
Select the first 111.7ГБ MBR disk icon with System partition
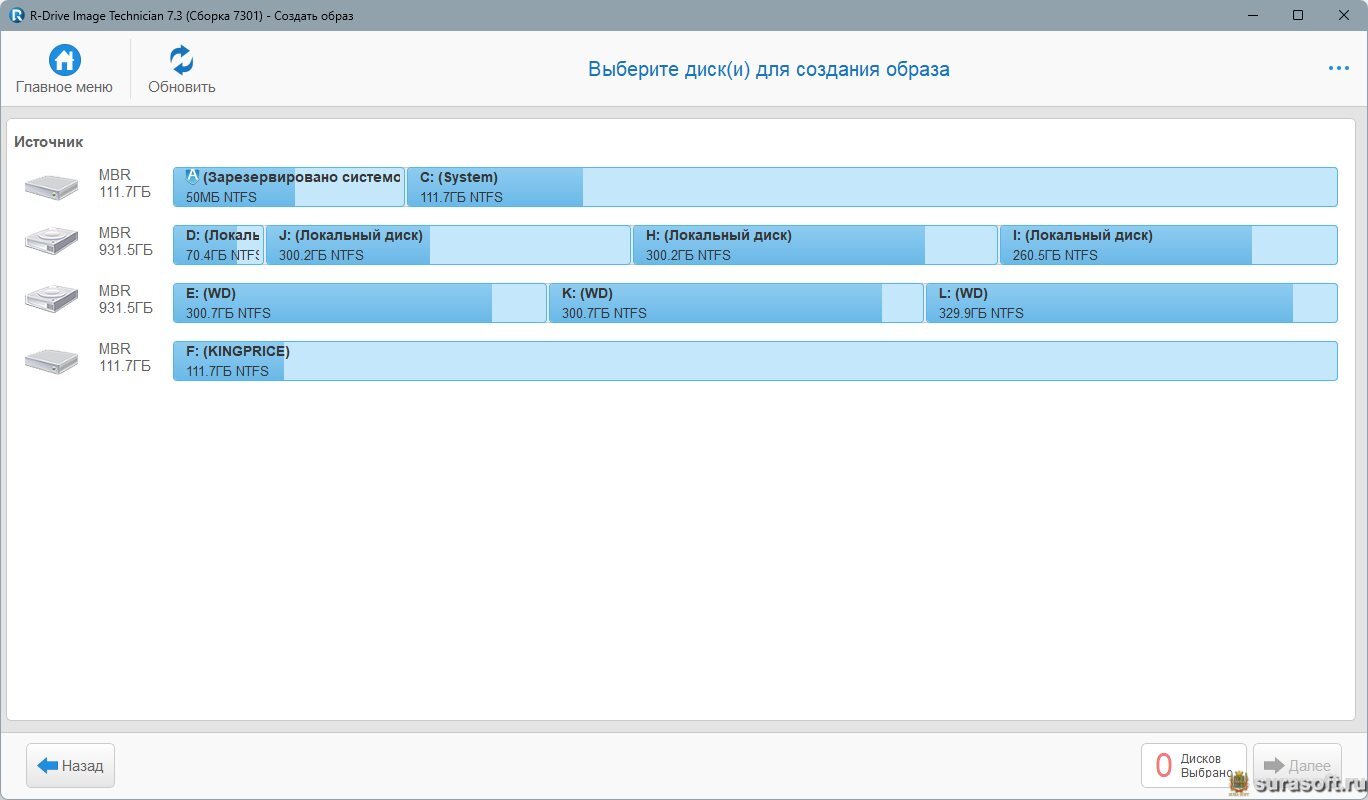point(51,186)
